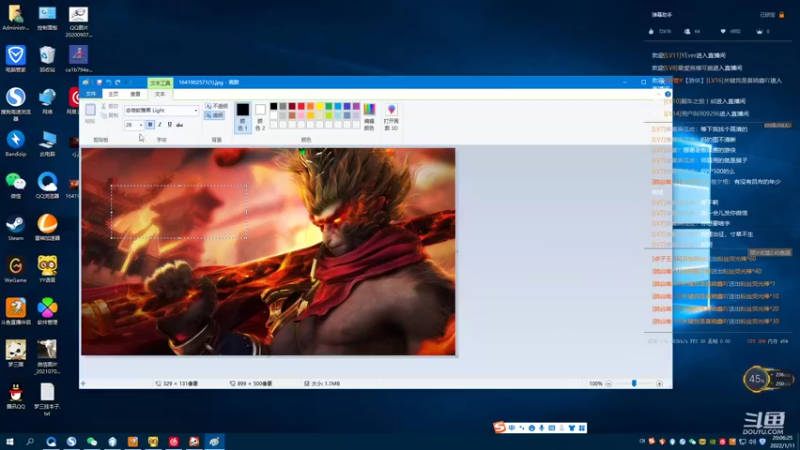Click the Copy icon in Paint ribbon

[x=104, y=116]
